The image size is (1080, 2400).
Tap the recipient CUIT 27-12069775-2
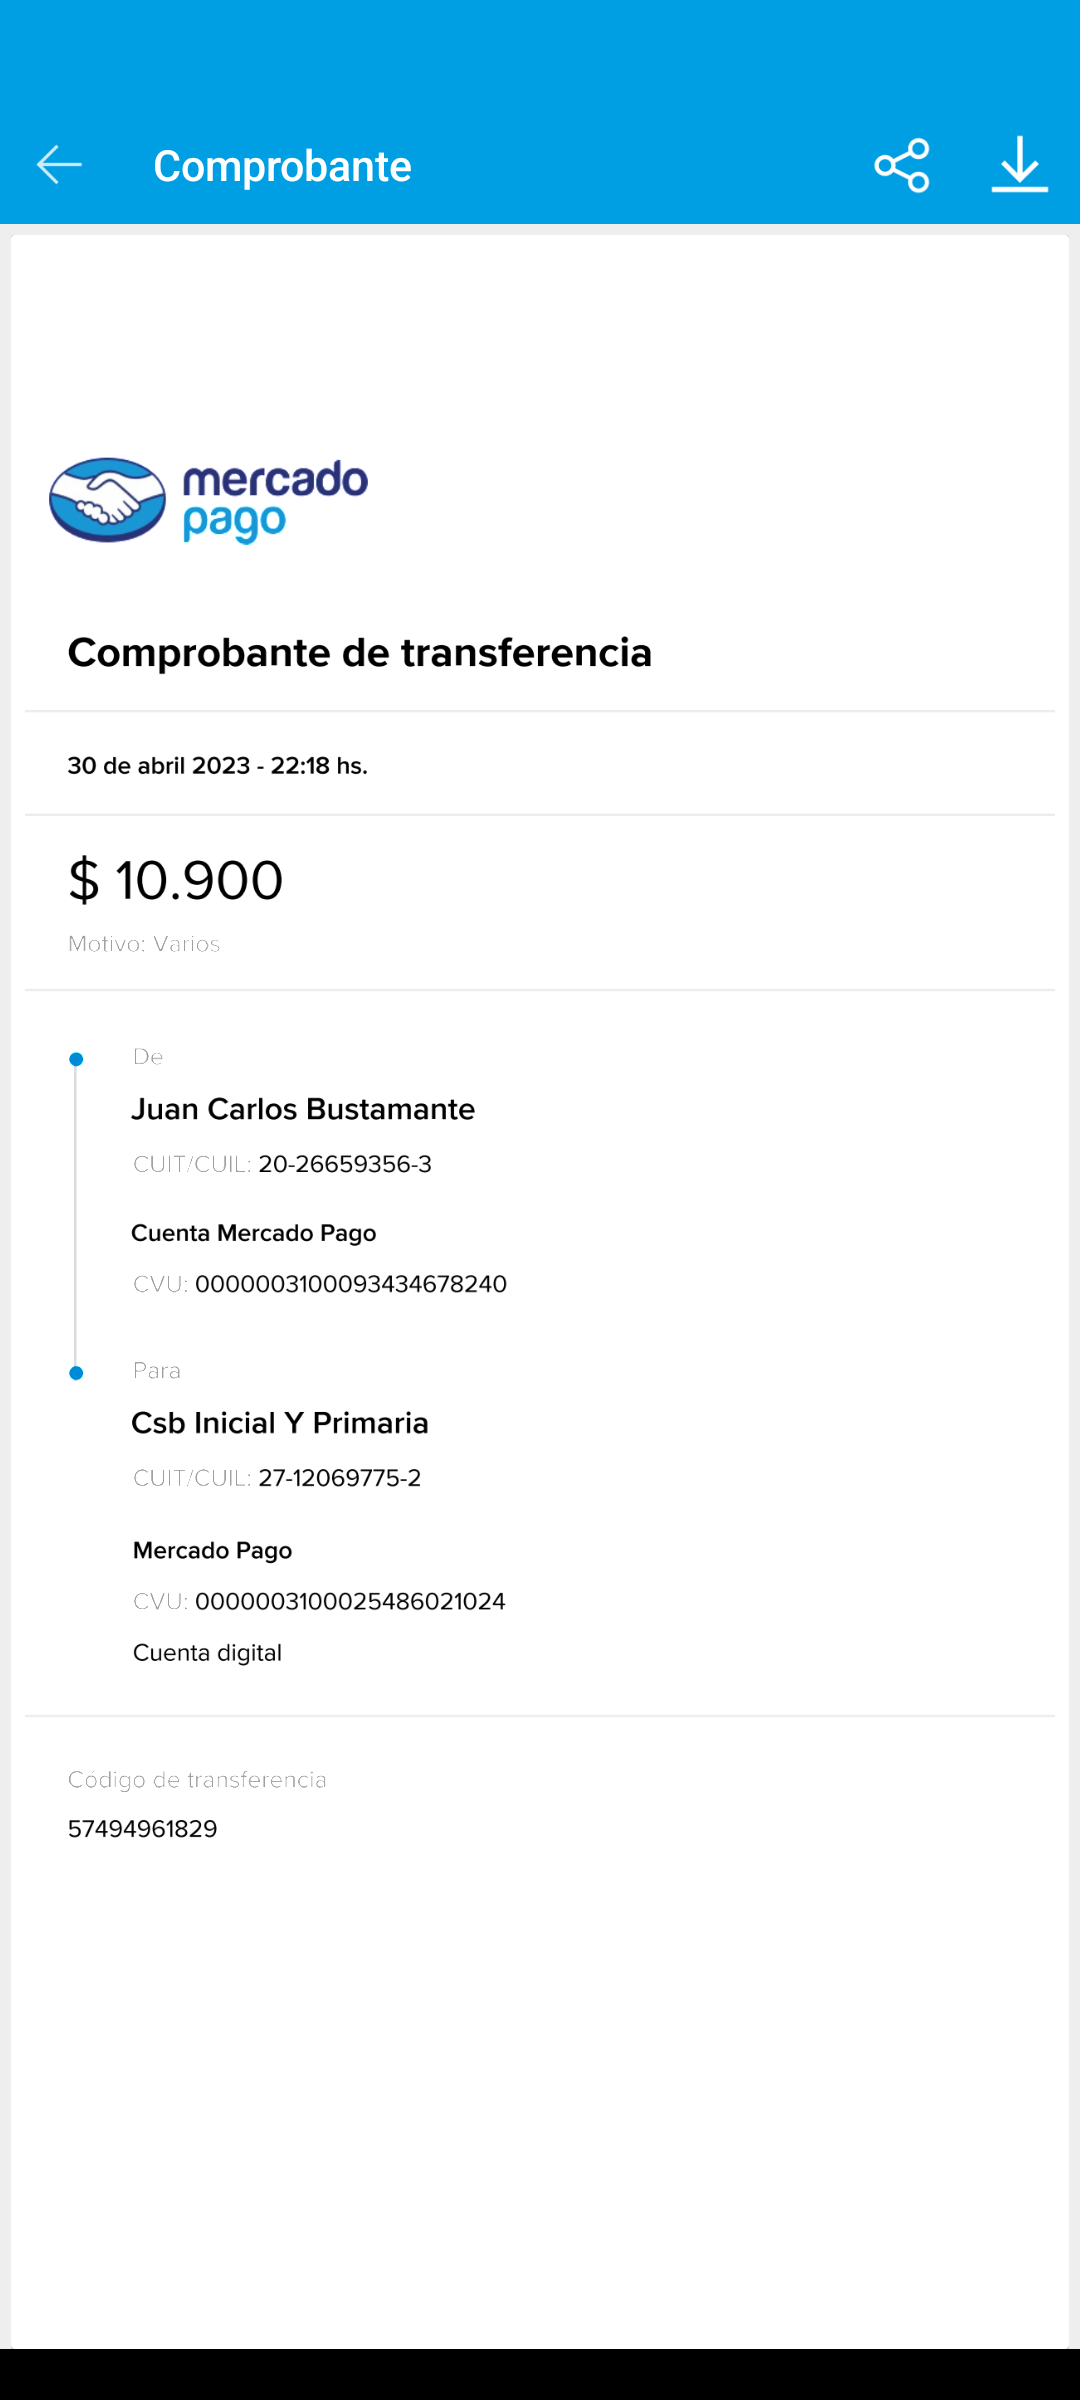click(x=340, y=1478)
